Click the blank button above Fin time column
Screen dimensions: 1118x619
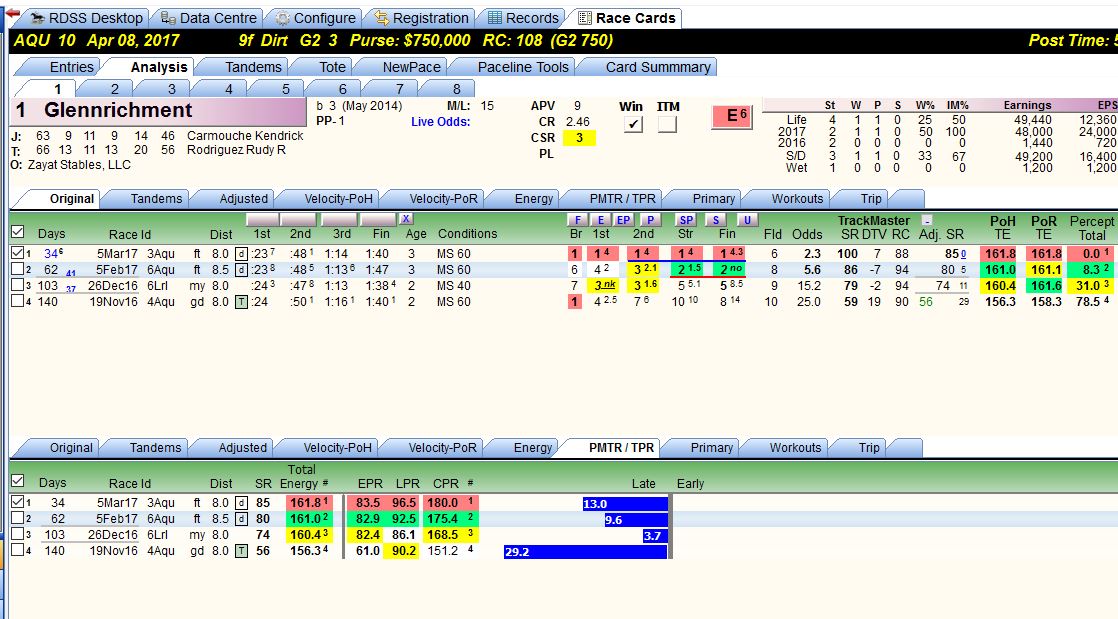point(378,219)
